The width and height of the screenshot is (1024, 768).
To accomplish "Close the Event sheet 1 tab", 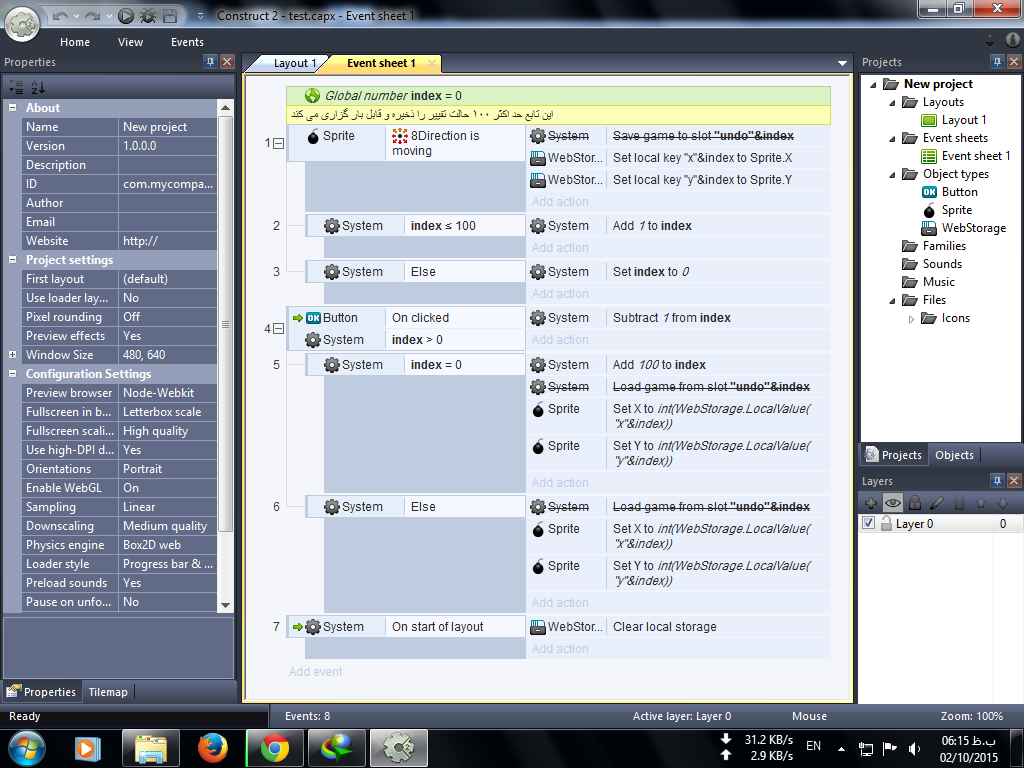I will coord(432,63).
